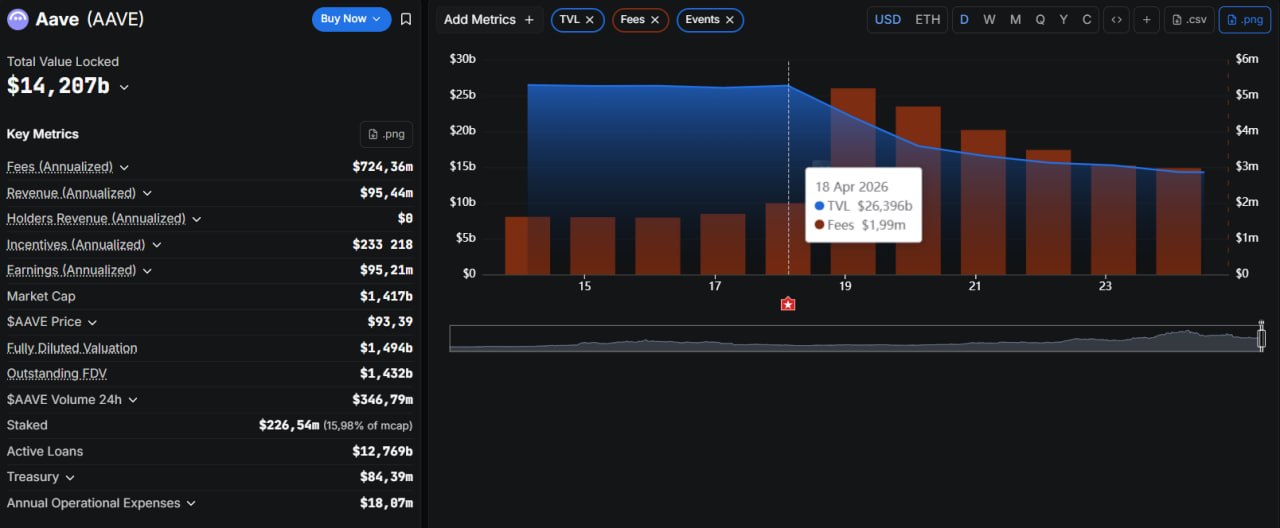The width and height of the screenshot is (1280, 528).
Task: Click the $AAVE Price value $93,39
Action: pos(390,322)
